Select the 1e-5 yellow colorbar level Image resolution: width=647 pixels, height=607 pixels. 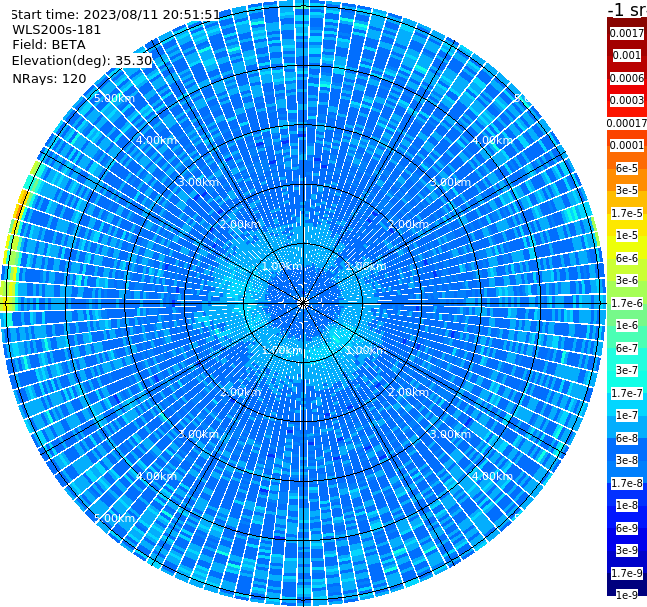(x=627, y=235)
